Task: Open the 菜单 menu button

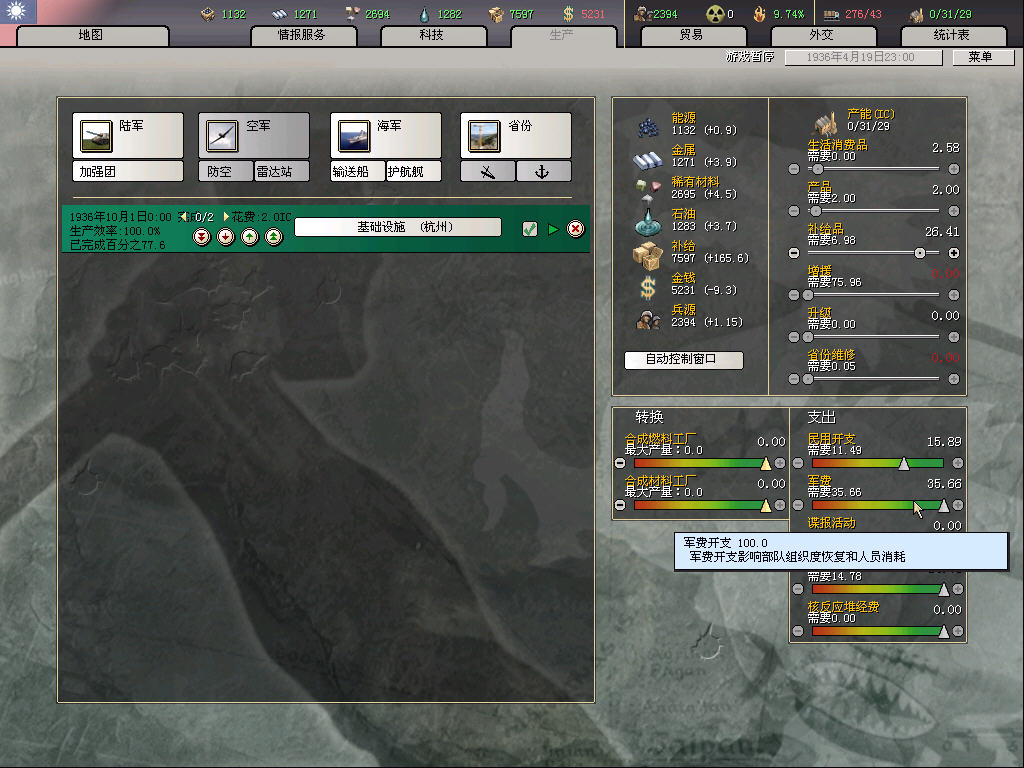Action: (x=980, y=57)
